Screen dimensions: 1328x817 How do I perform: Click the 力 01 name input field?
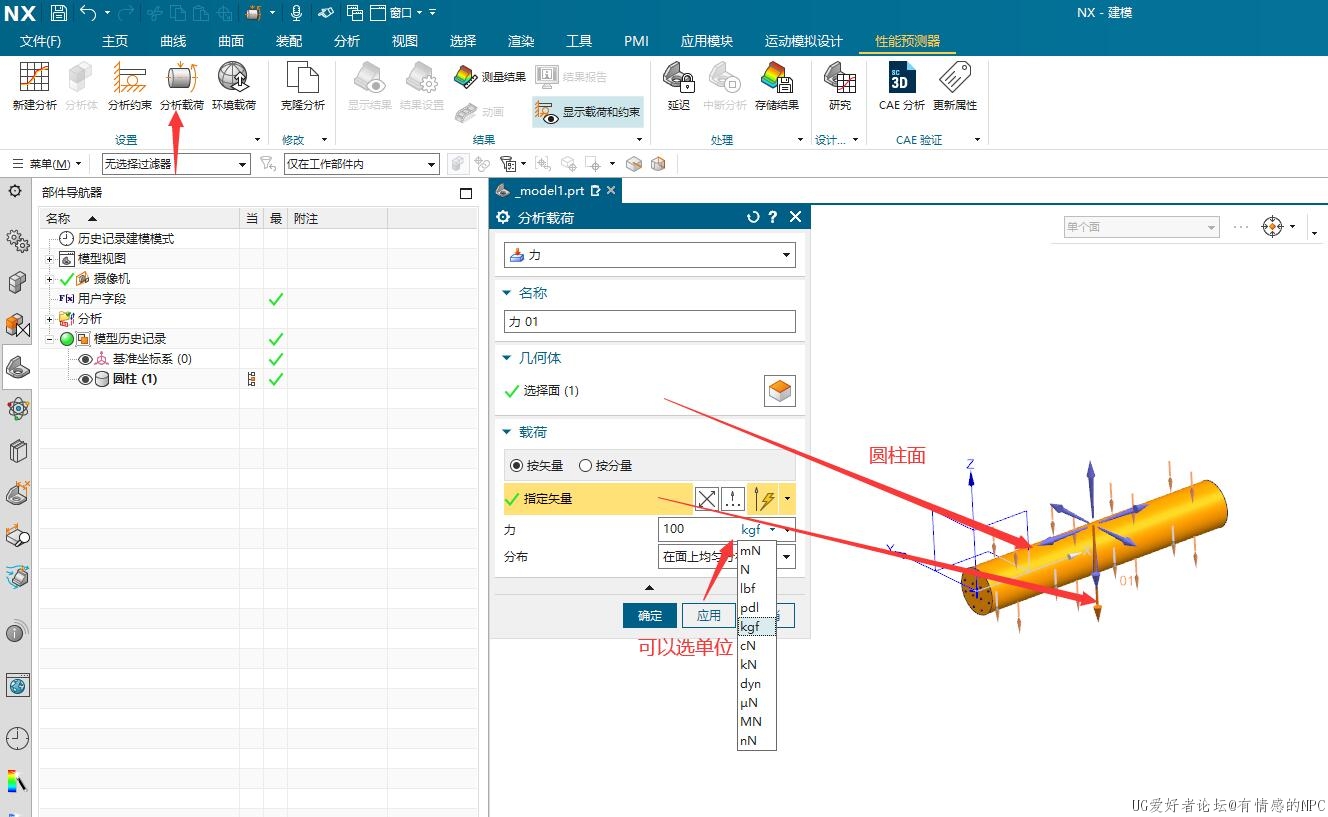pyautogui.click(x=650, y=322)
